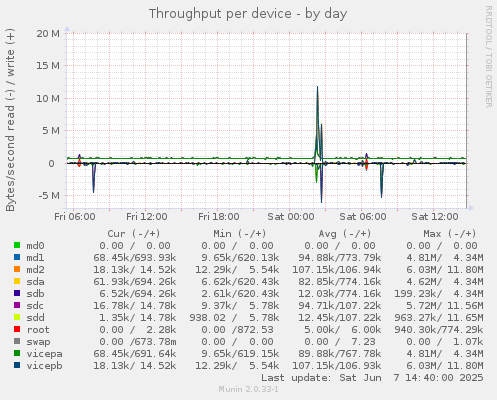Click the sdc purple legend swatch
Image resolution: width=497 pixels, height=400 pixels.
click(x=17, y=305)
